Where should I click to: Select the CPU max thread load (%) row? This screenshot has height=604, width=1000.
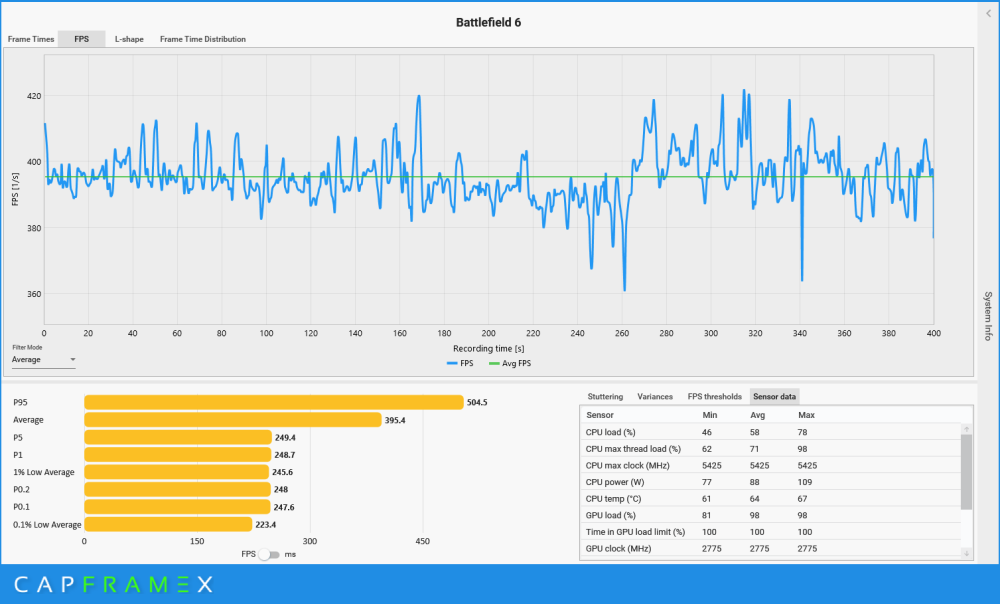point(770,449)
